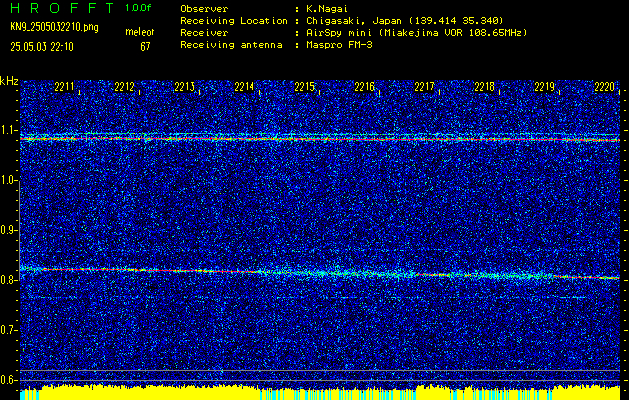
Task: Click the meteor count label
Action: tap(140, 32)
